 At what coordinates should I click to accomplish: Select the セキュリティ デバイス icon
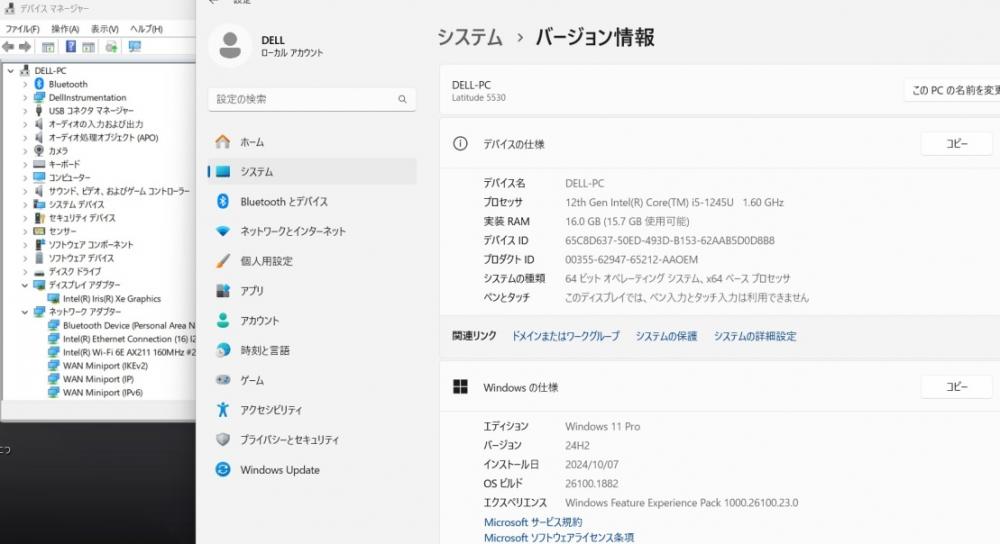pos(39,218)
